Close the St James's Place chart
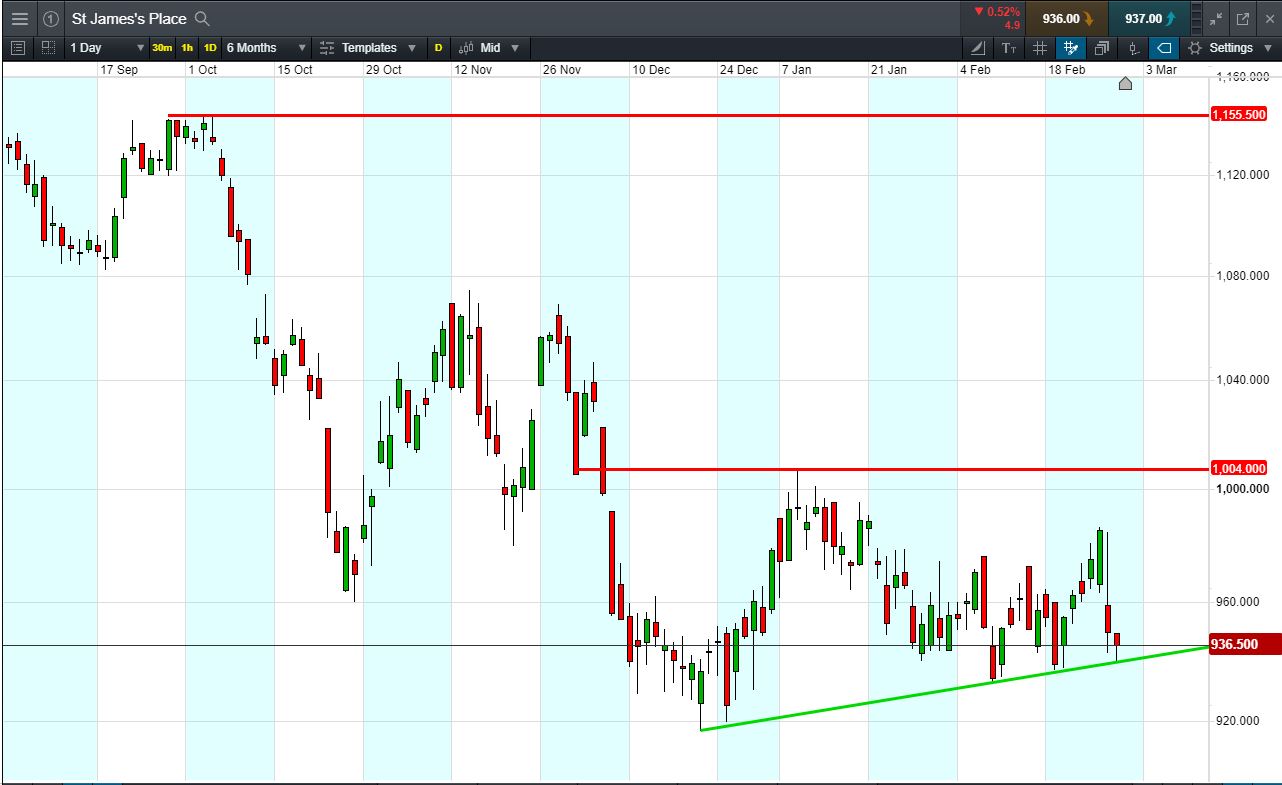The height and width of the screenshot is (785, 1282). click(1270, 18)
